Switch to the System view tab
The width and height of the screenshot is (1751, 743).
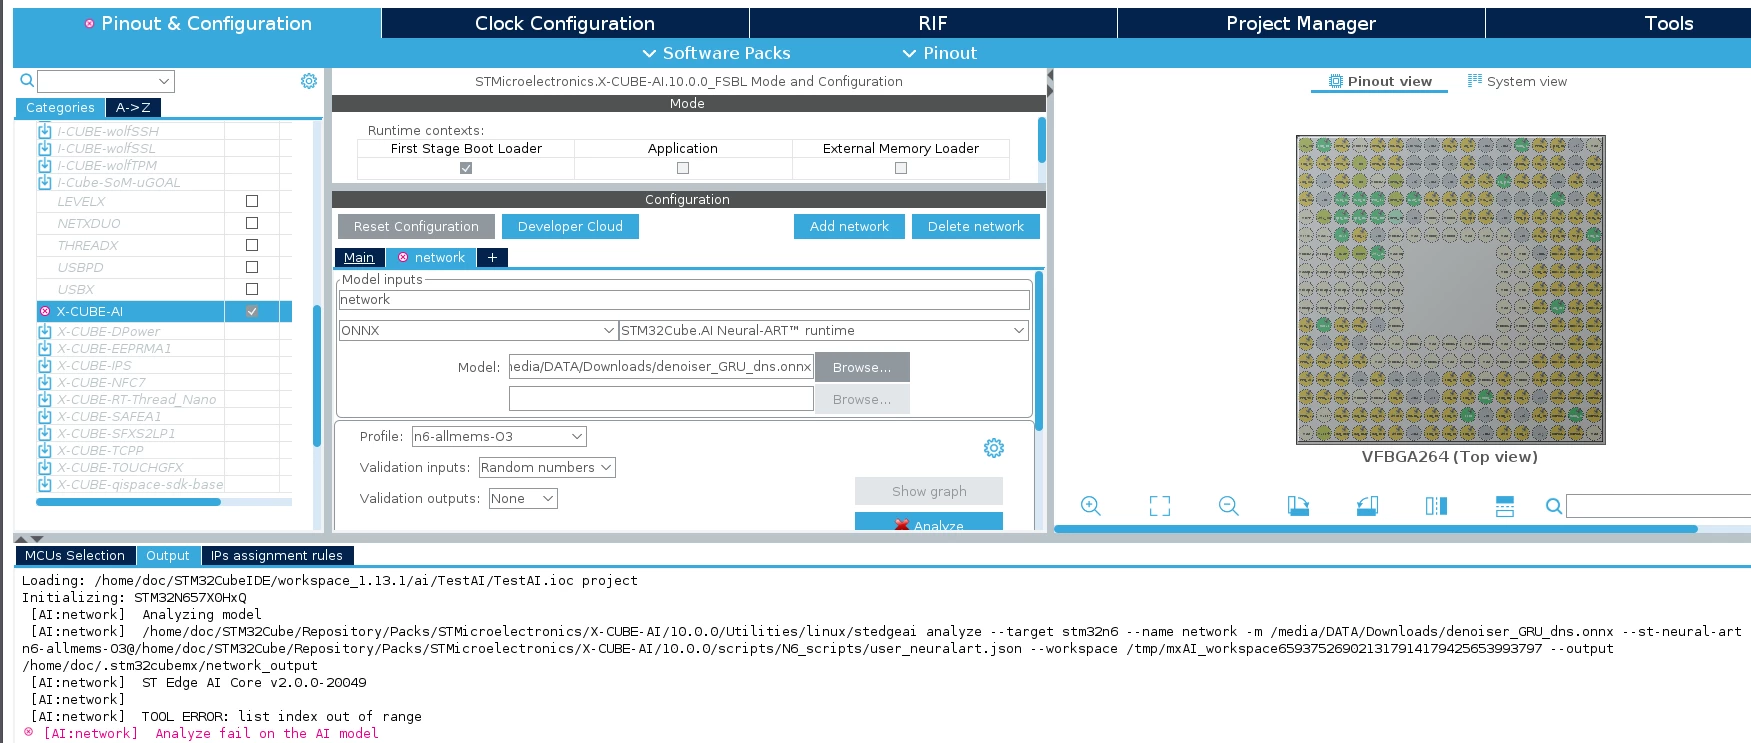pyautogui.click(x=1517, y=81)
